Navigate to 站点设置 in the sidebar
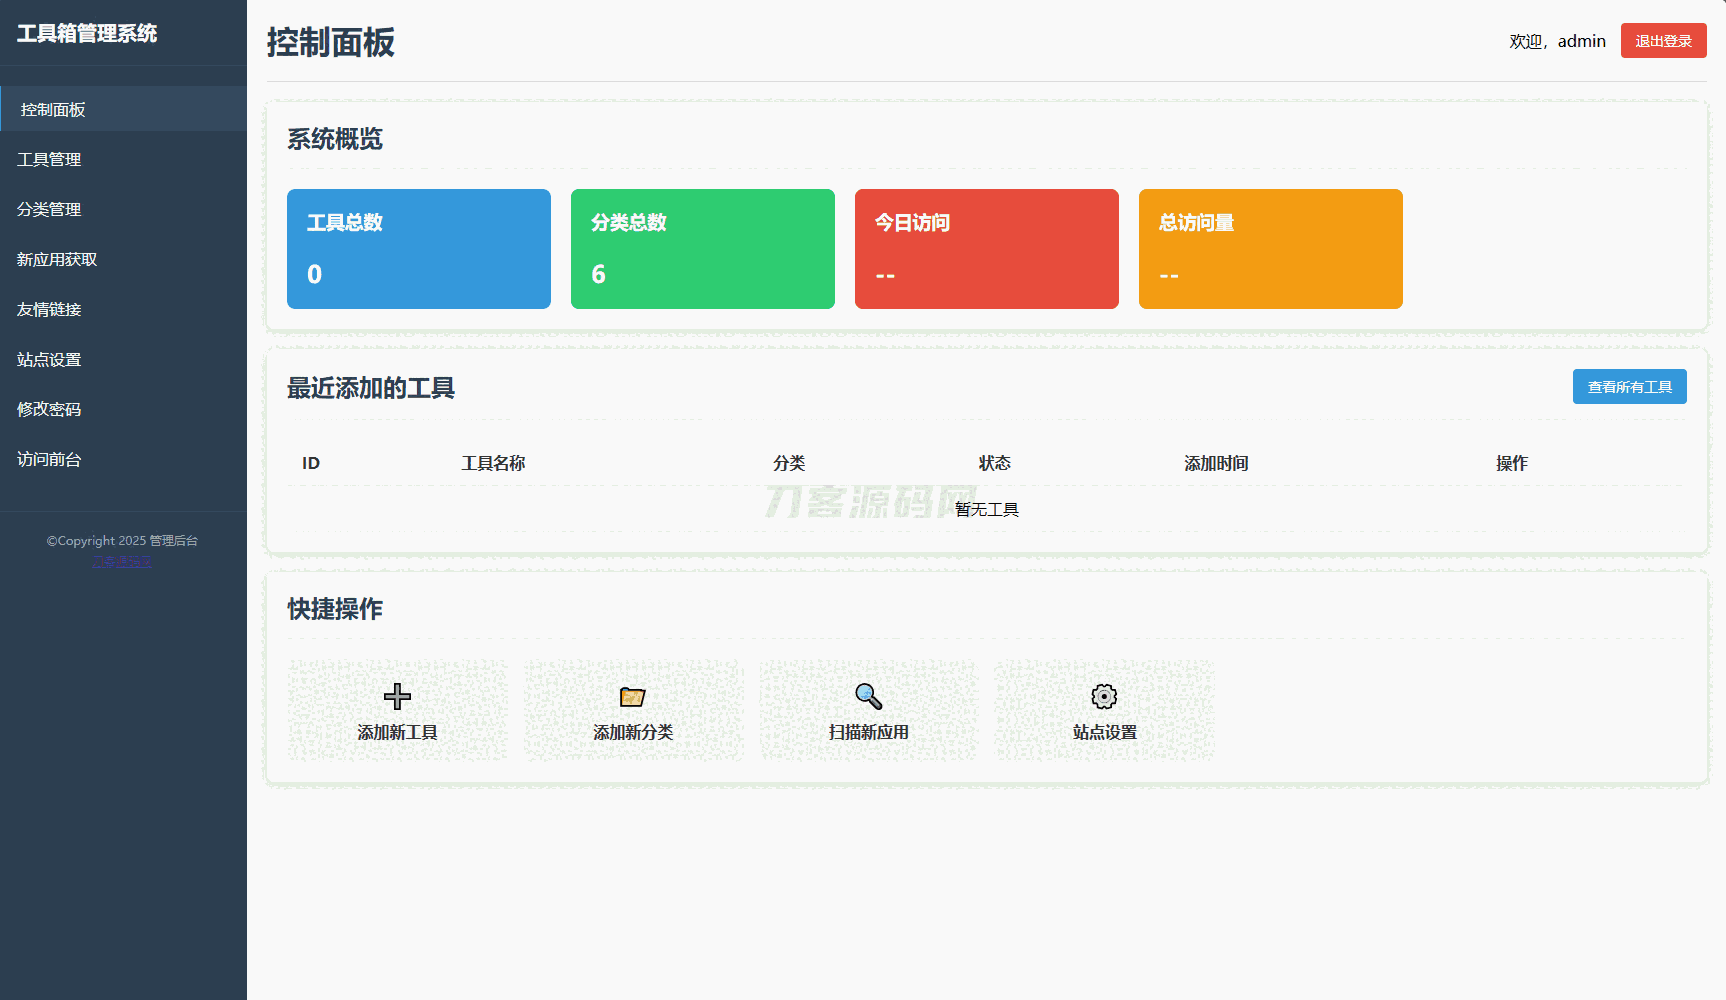This screenshot has width=1726, height=1000. tap(49, 359)
